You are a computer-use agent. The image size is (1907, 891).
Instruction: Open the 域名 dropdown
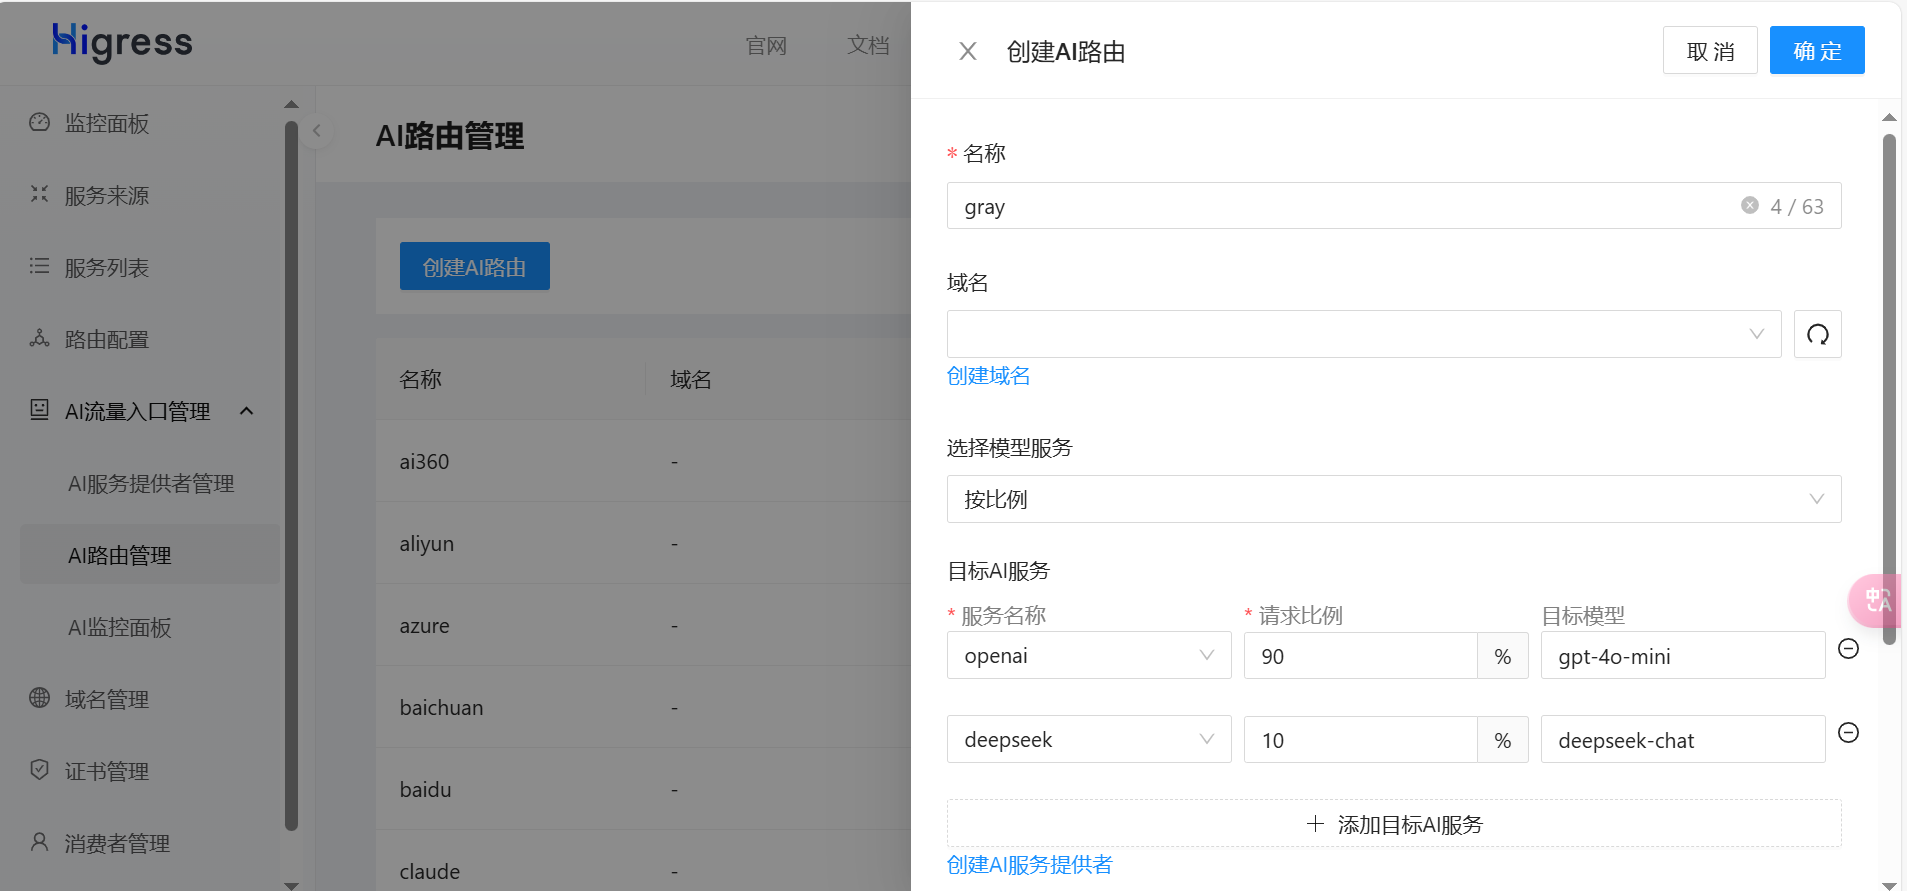(x=1363, y=334)
